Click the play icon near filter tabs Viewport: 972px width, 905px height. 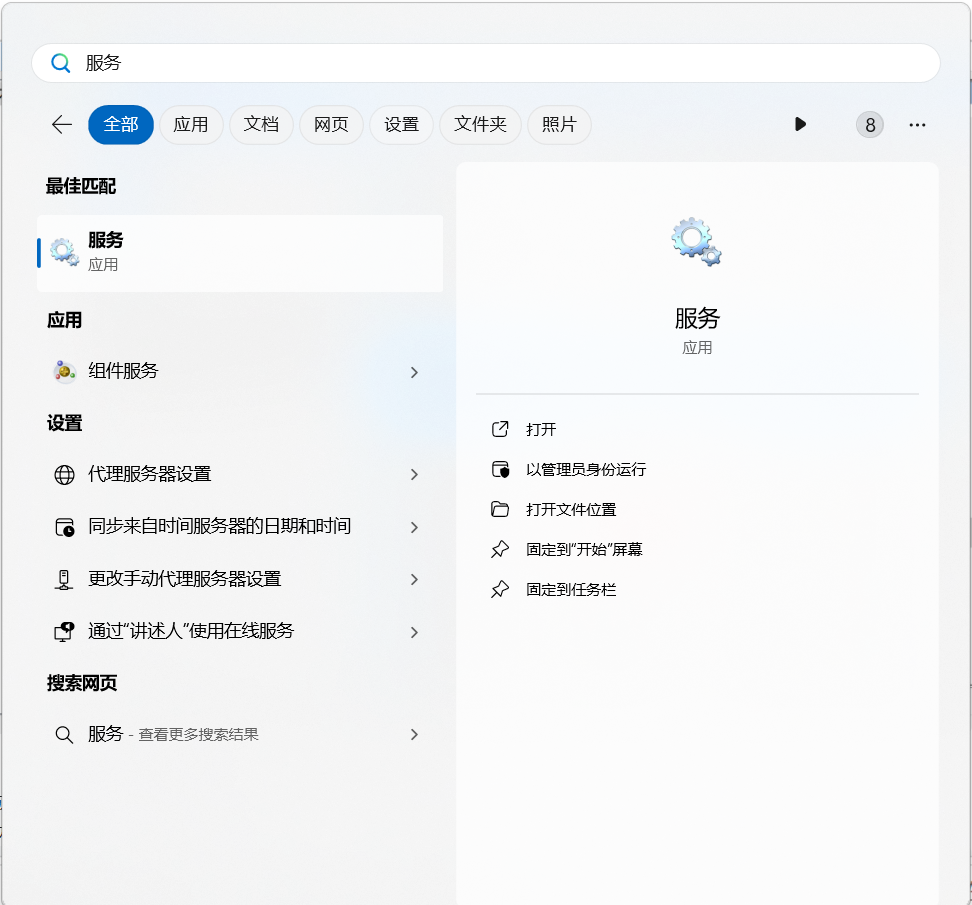(800, 124)
